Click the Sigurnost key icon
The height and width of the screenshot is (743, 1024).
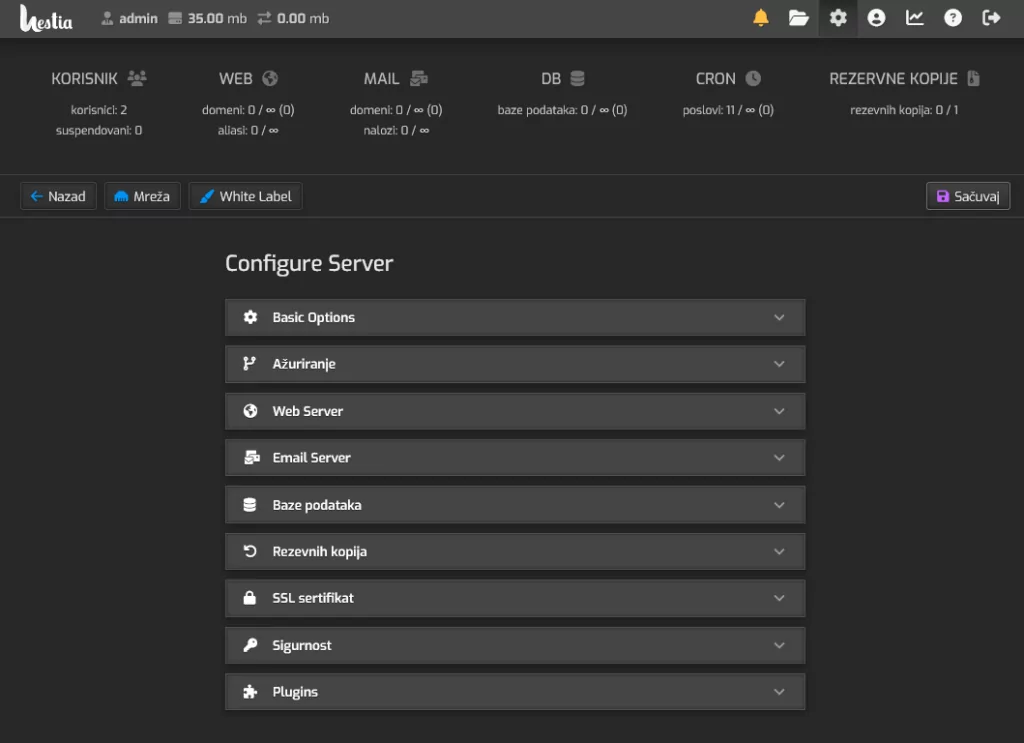[250, 645]
